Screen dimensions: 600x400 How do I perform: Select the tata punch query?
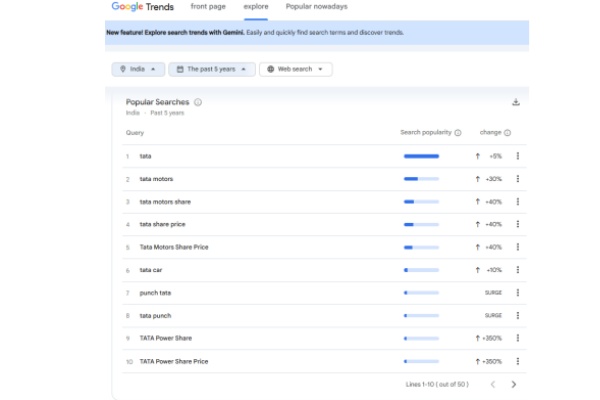click(155, 316)
